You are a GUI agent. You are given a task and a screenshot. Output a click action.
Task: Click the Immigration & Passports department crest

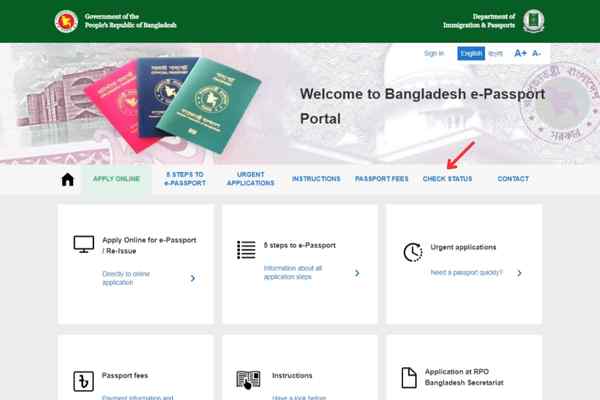pyautogui.click(x=533, y=21)
